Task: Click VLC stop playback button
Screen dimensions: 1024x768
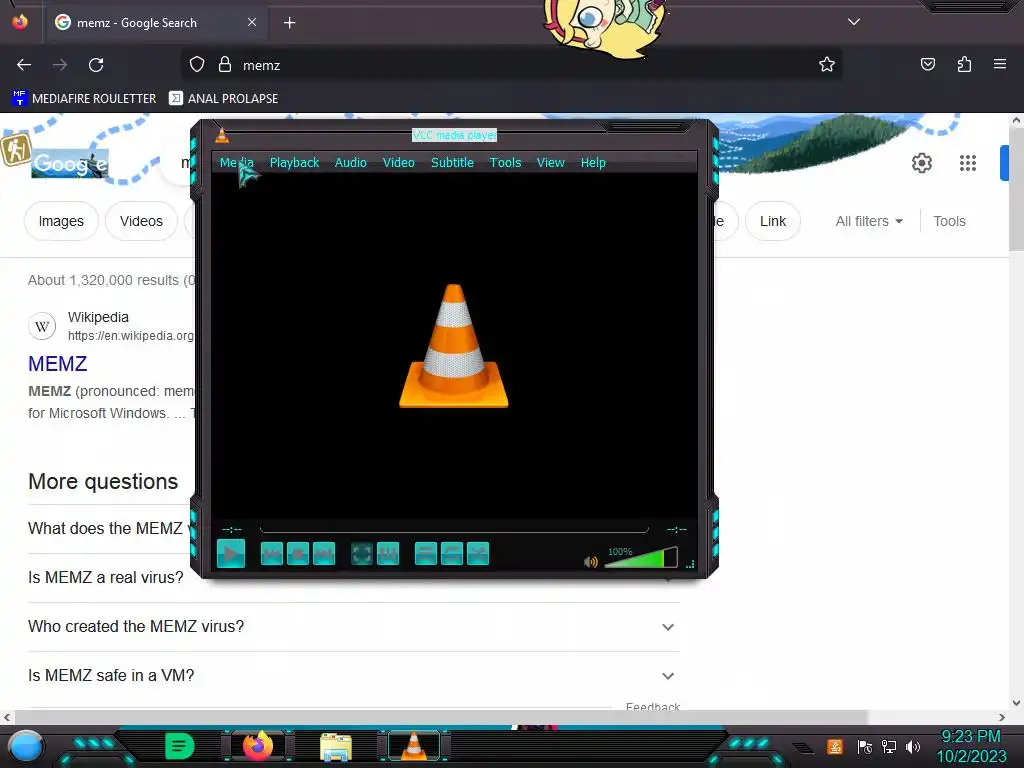Action: (298, 554)
